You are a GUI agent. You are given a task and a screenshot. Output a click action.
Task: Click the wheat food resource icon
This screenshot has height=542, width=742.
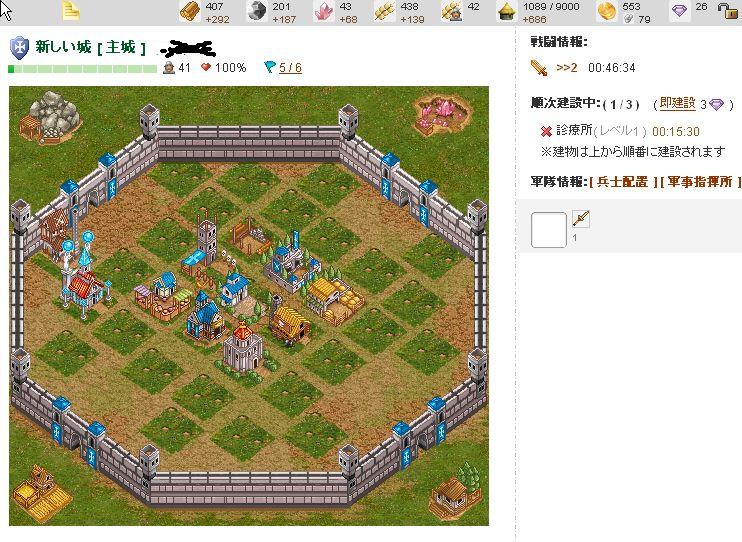point(384,11)
